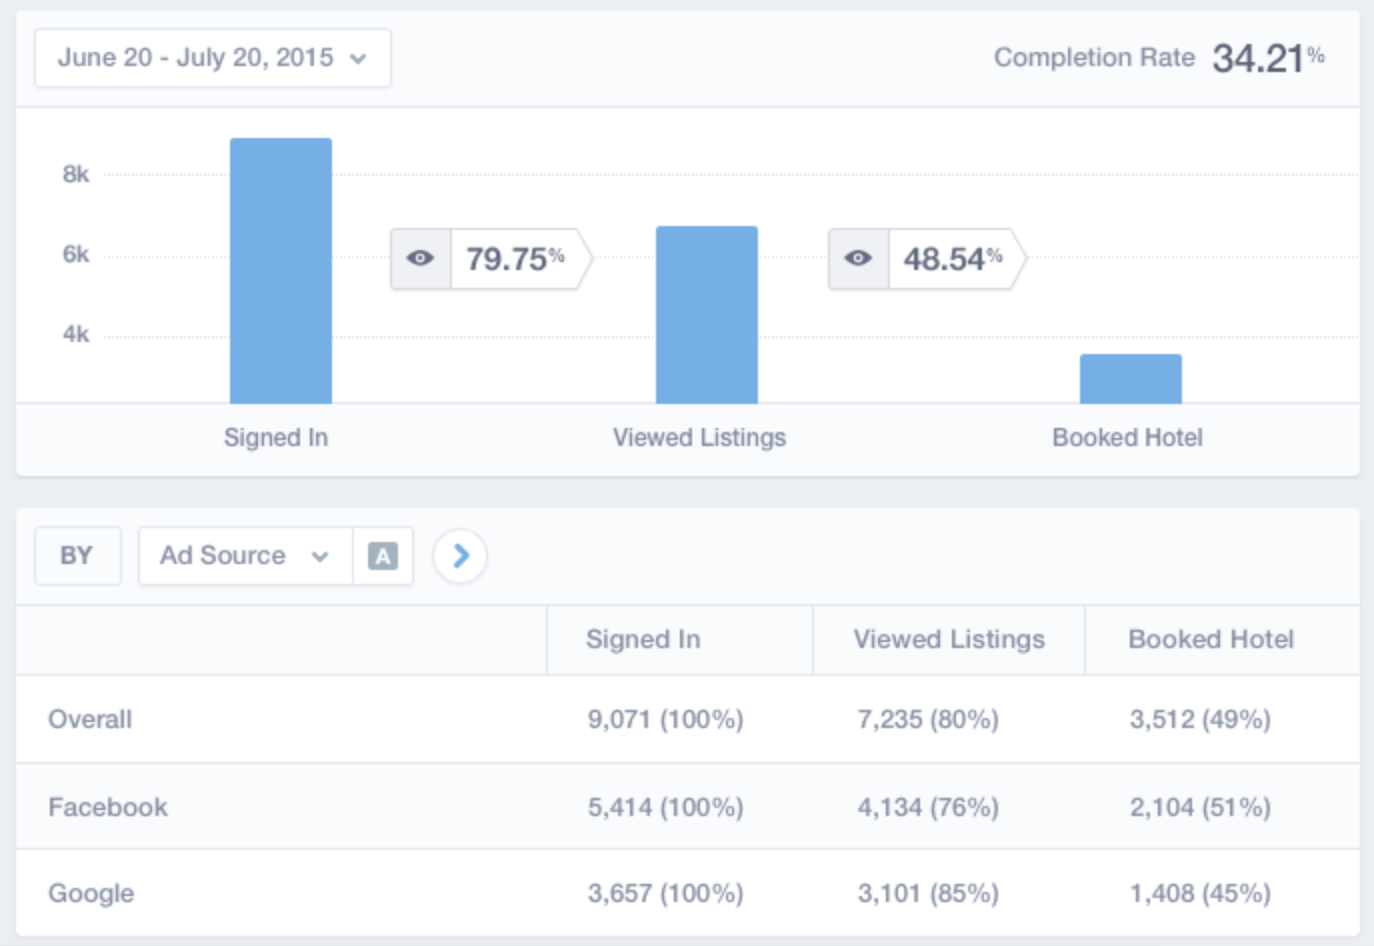1374x946 pixels.
Task: Click the 4,134 (76%) cell
Action: 928,807
